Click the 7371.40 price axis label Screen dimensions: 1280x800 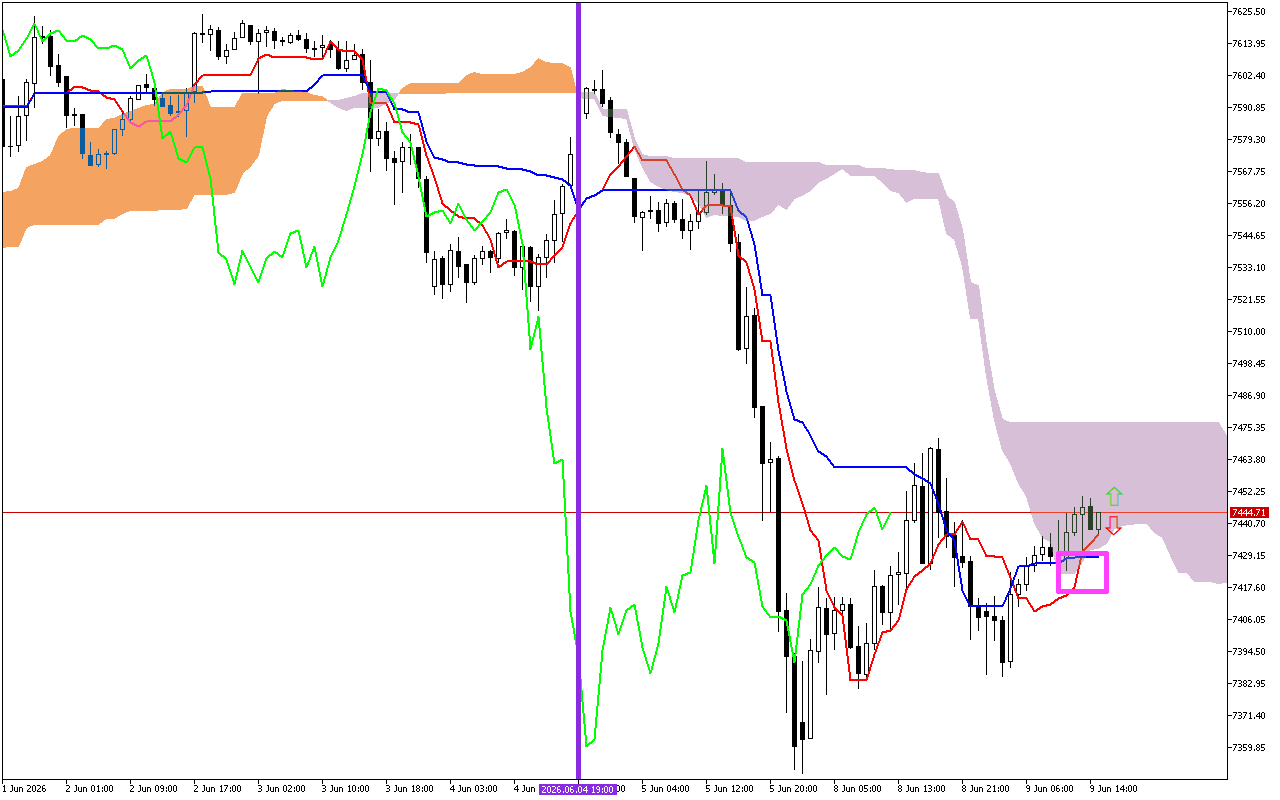(x=1250, y=715)
